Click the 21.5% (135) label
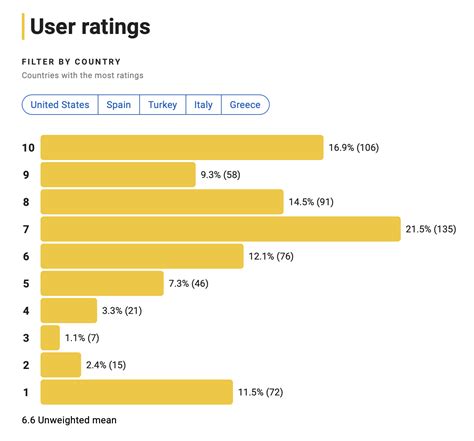 tap(431, 229)
